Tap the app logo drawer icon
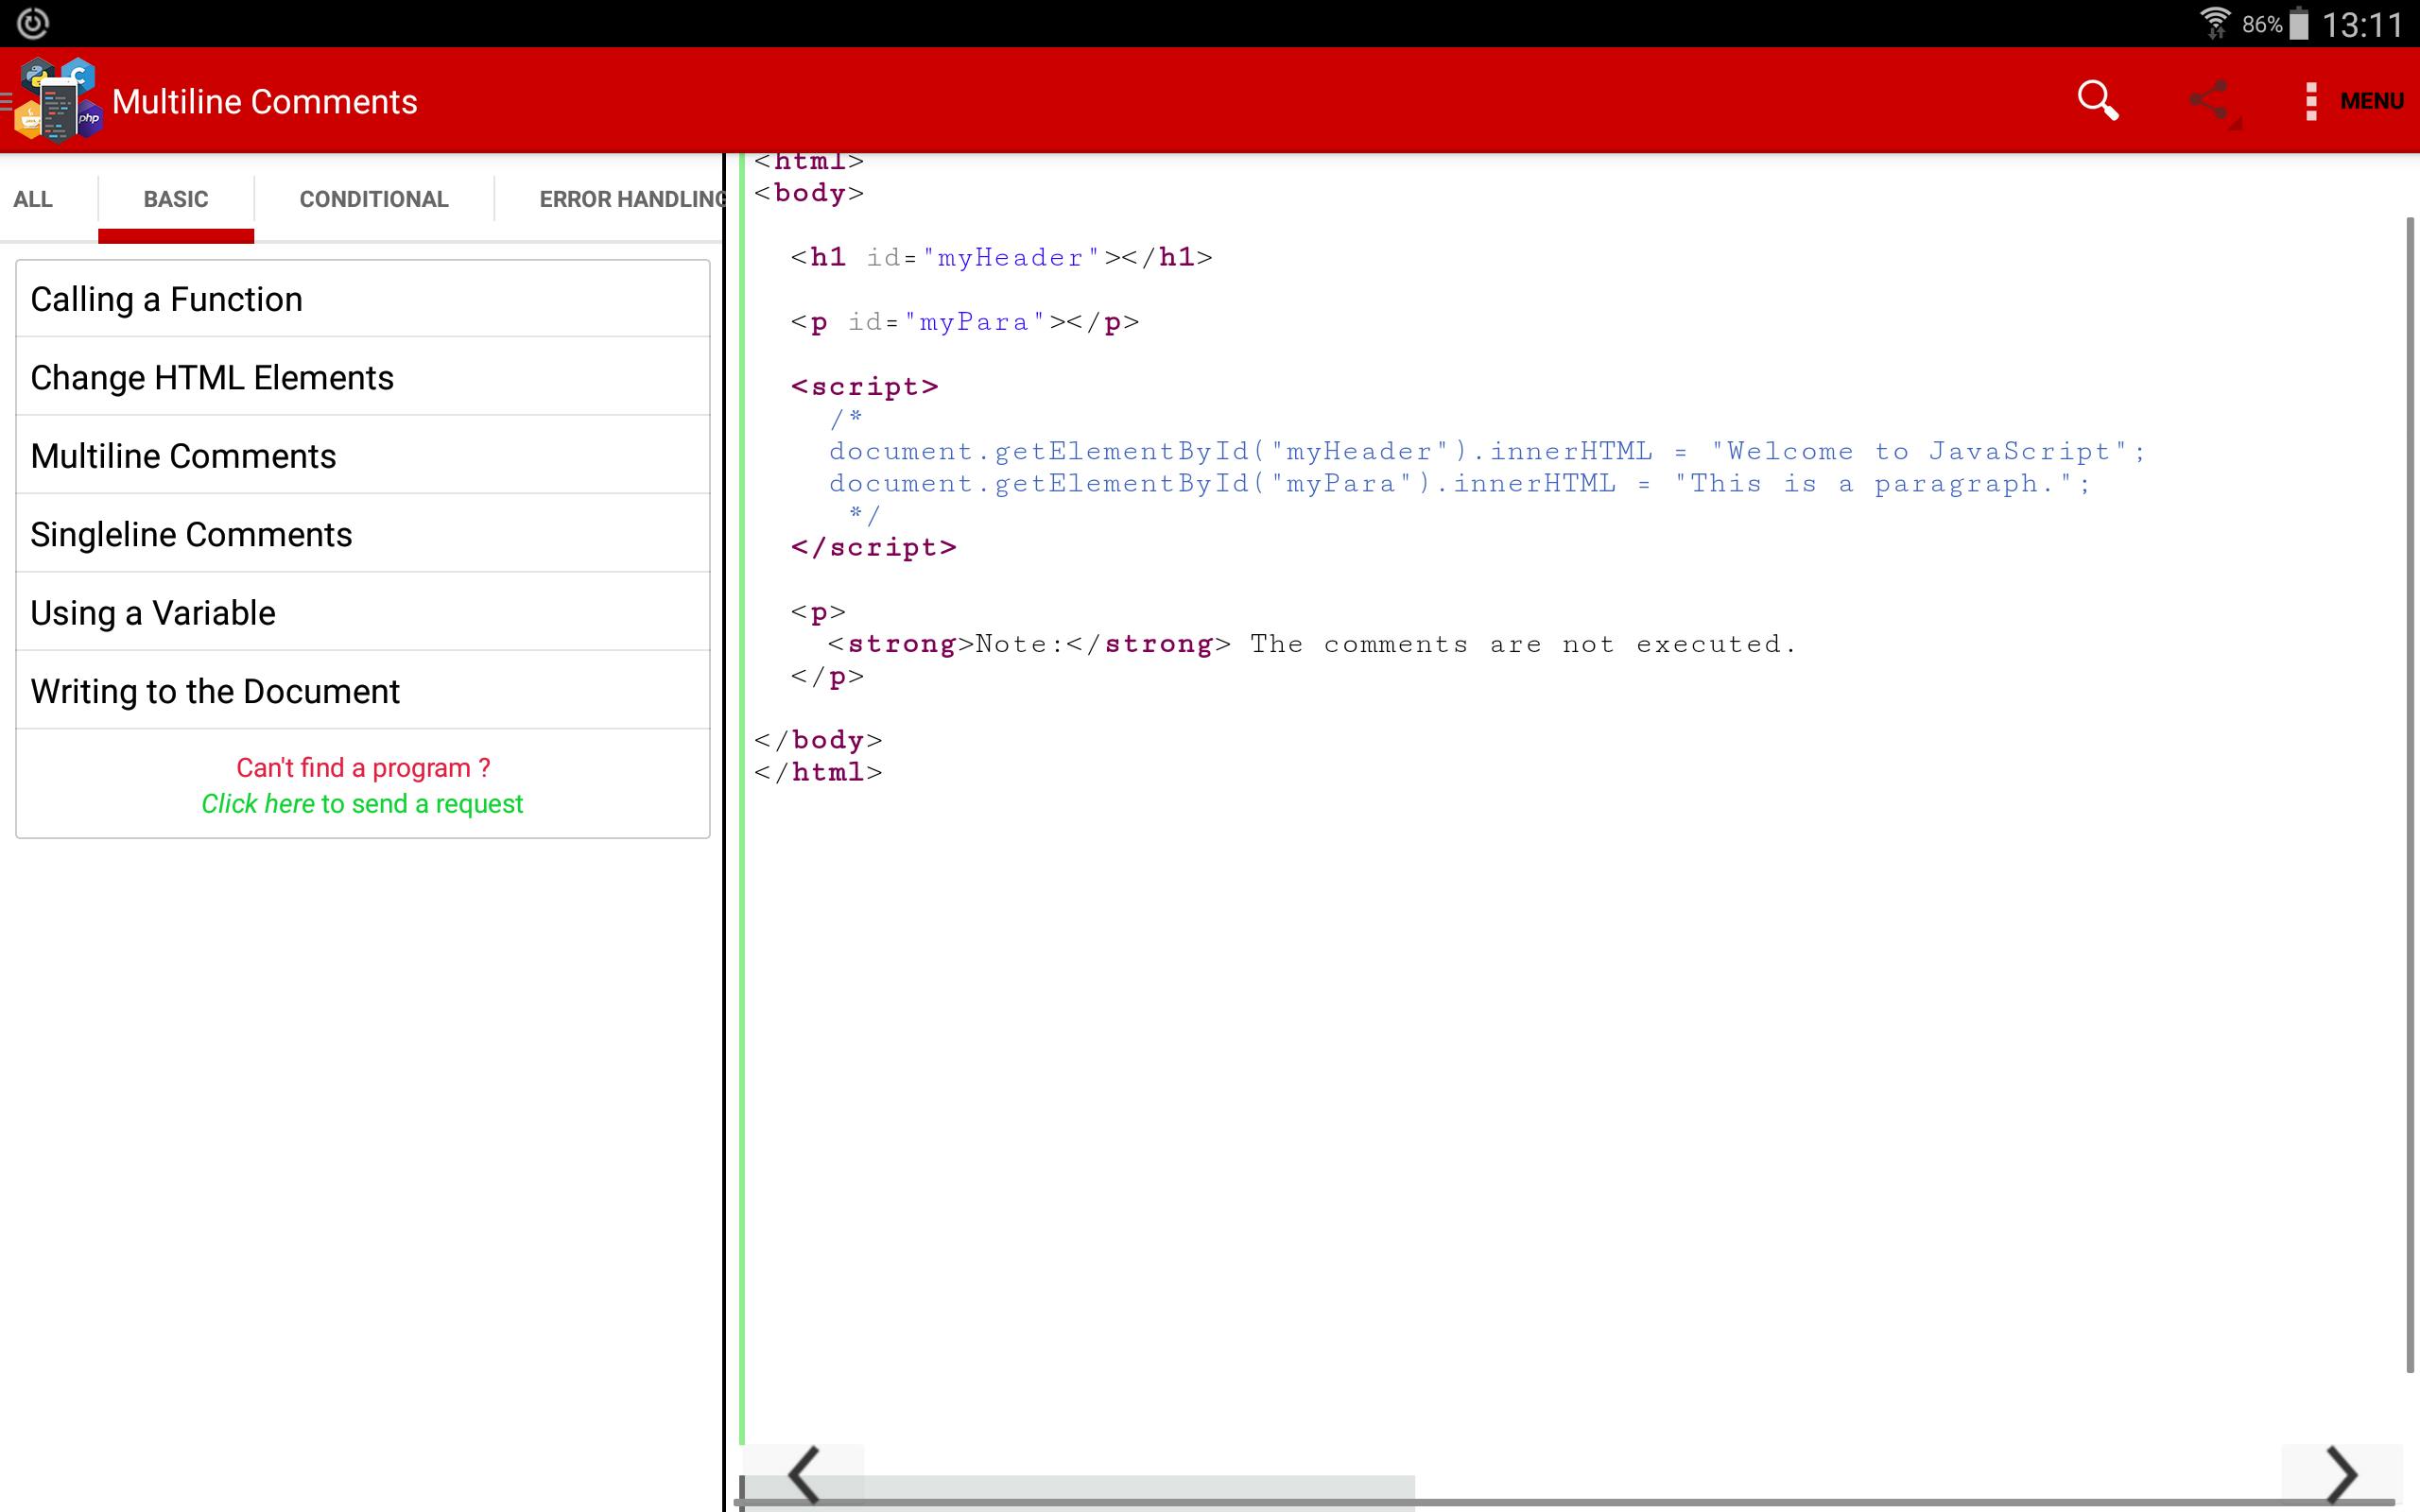2420x1512 pixels. pyautogui.click(x=57, y=101)
